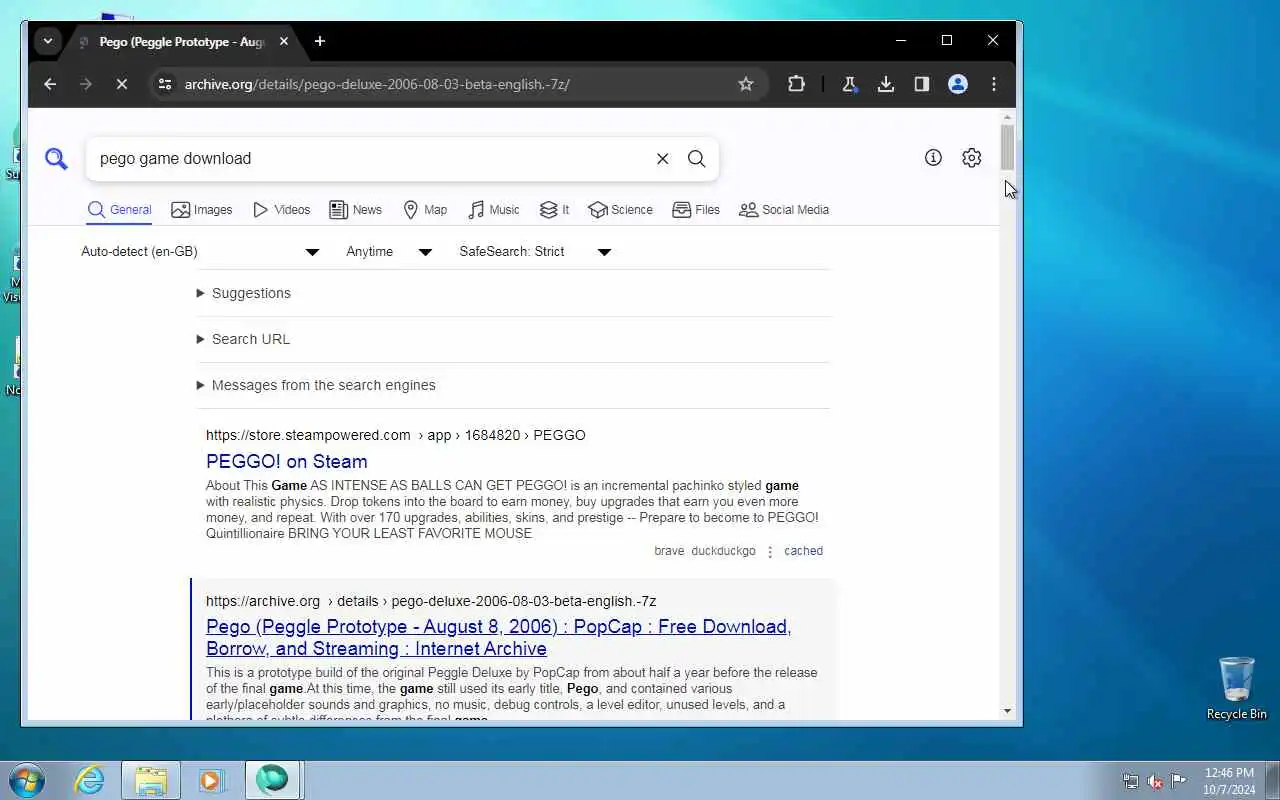Open the Auto-detect language dropdown

(200, 252)
